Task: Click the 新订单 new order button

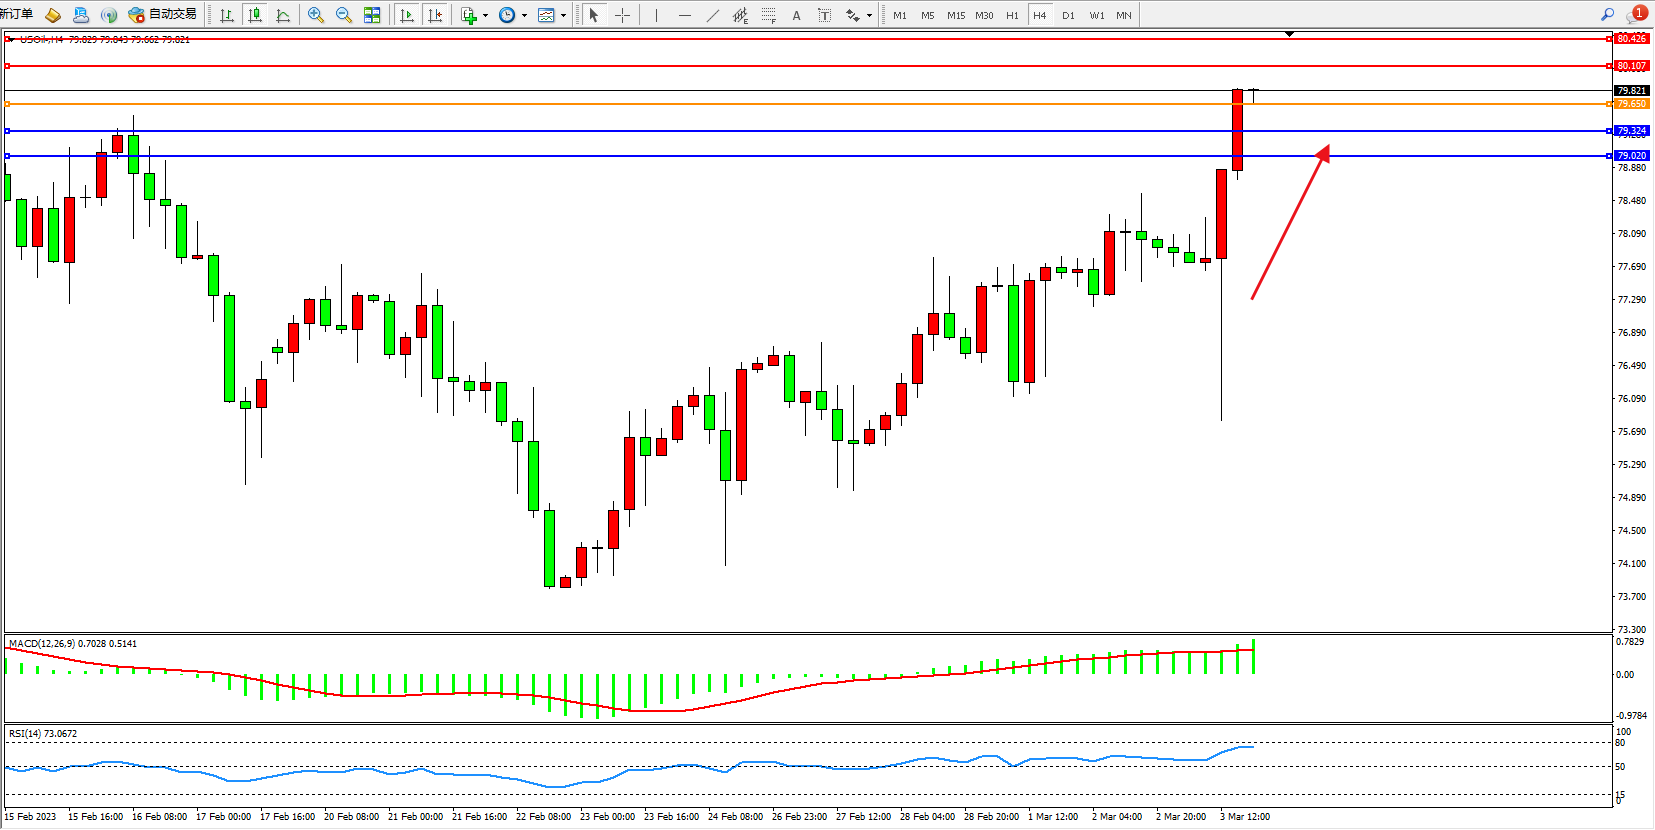Action: pyautogui.click(x=17, y=14)
